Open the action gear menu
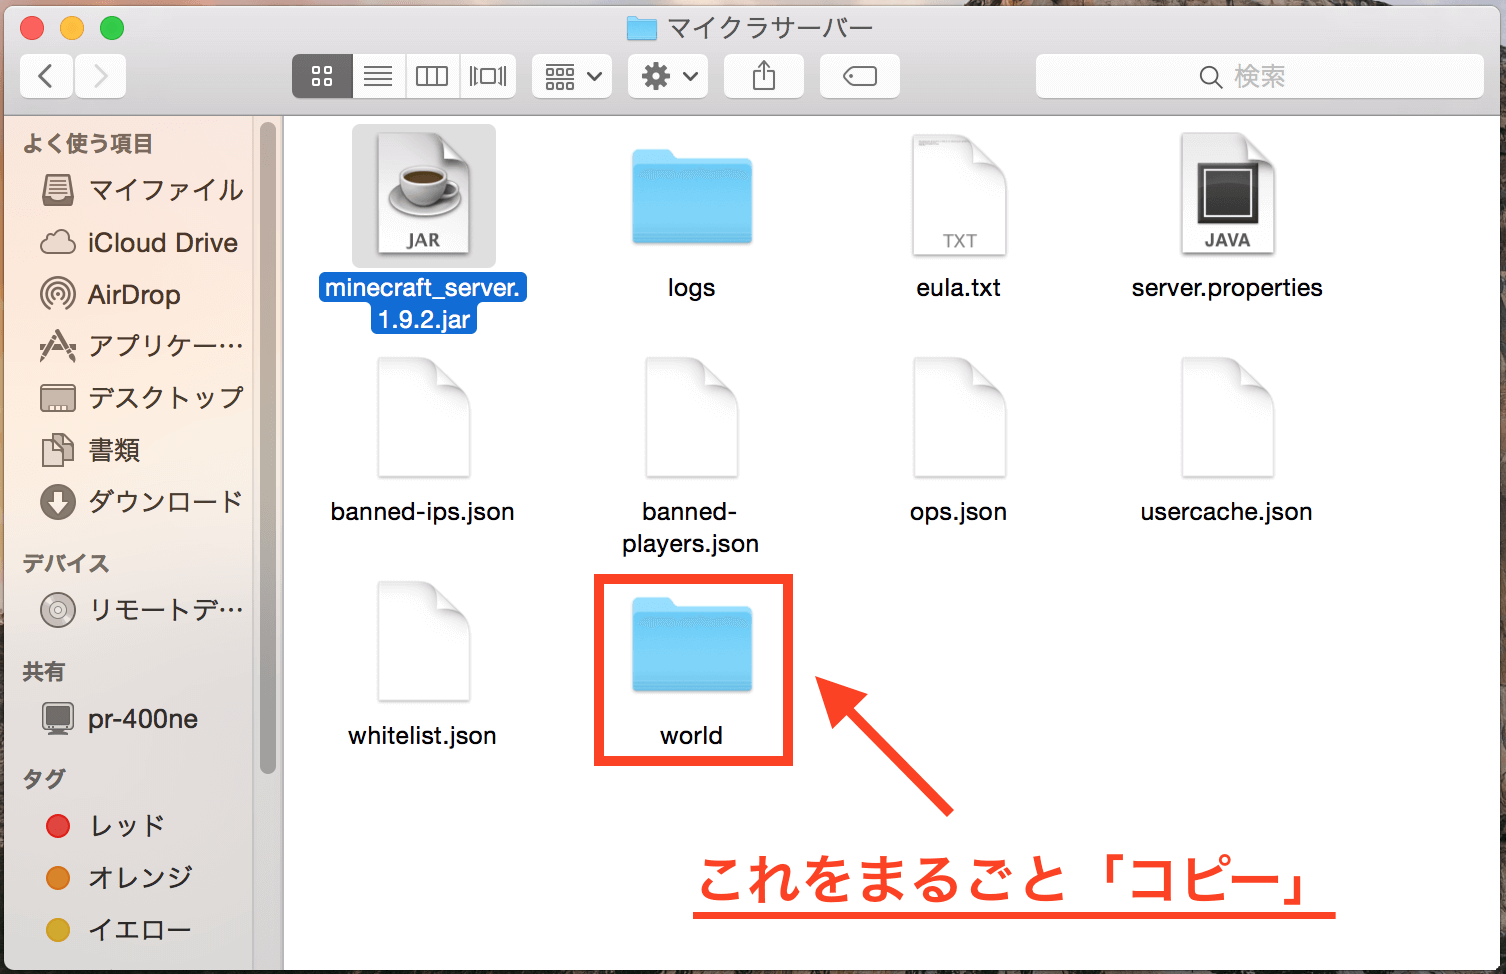This screenshot has height=974, width=1506. [666, 76]
